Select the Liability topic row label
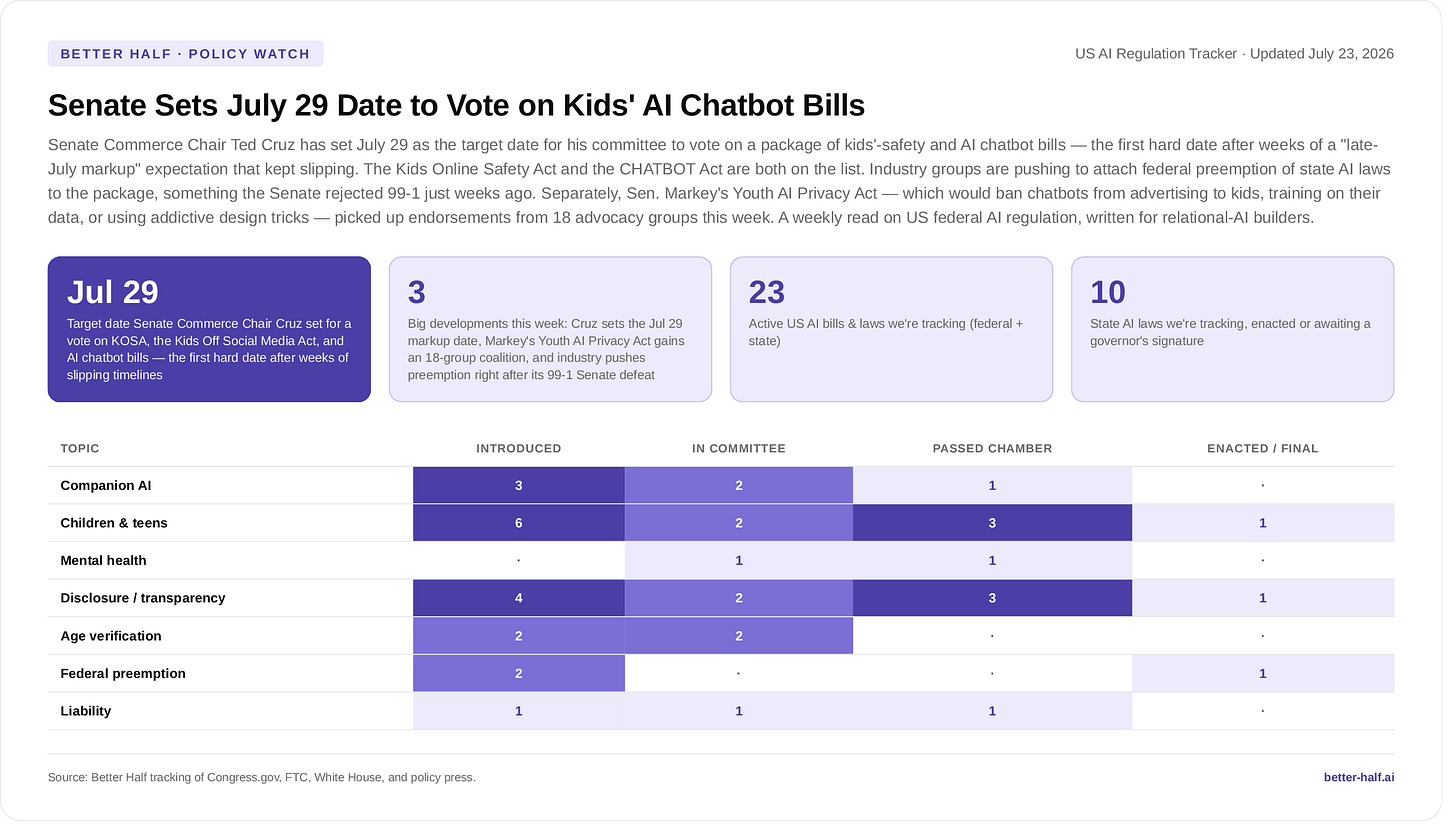This screenshot has height=835, width=1456. [x=85, y=711]
